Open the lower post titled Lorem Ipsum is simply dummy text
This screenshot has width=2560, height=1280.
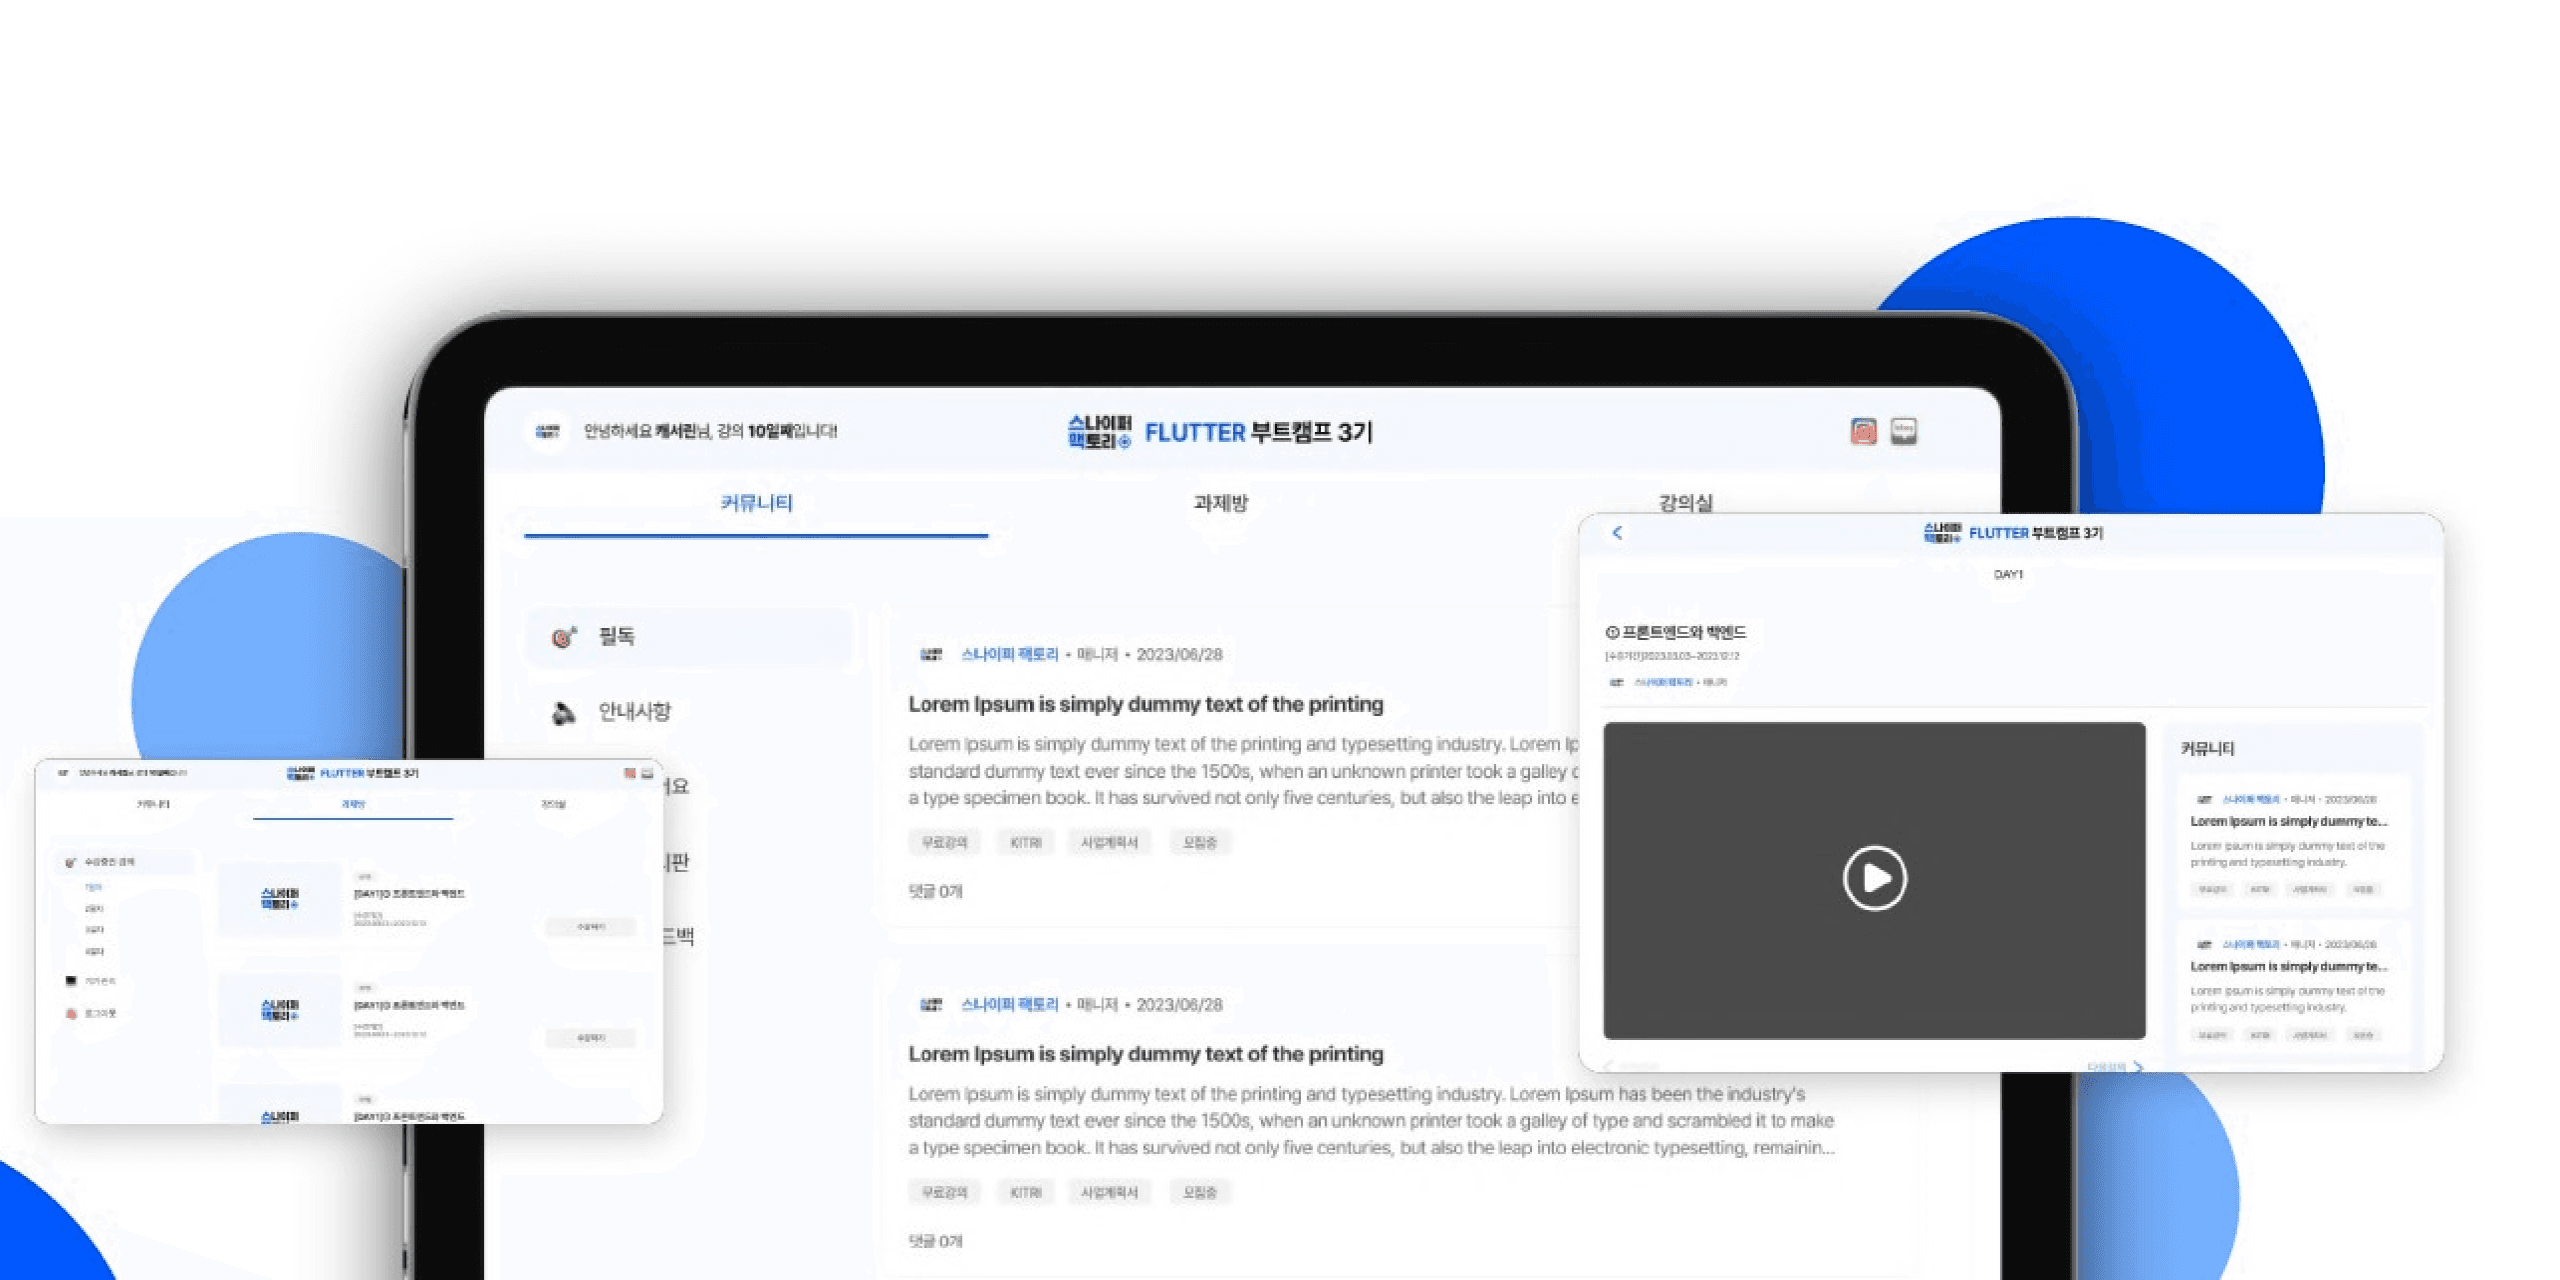(x=1146, y=1054)
